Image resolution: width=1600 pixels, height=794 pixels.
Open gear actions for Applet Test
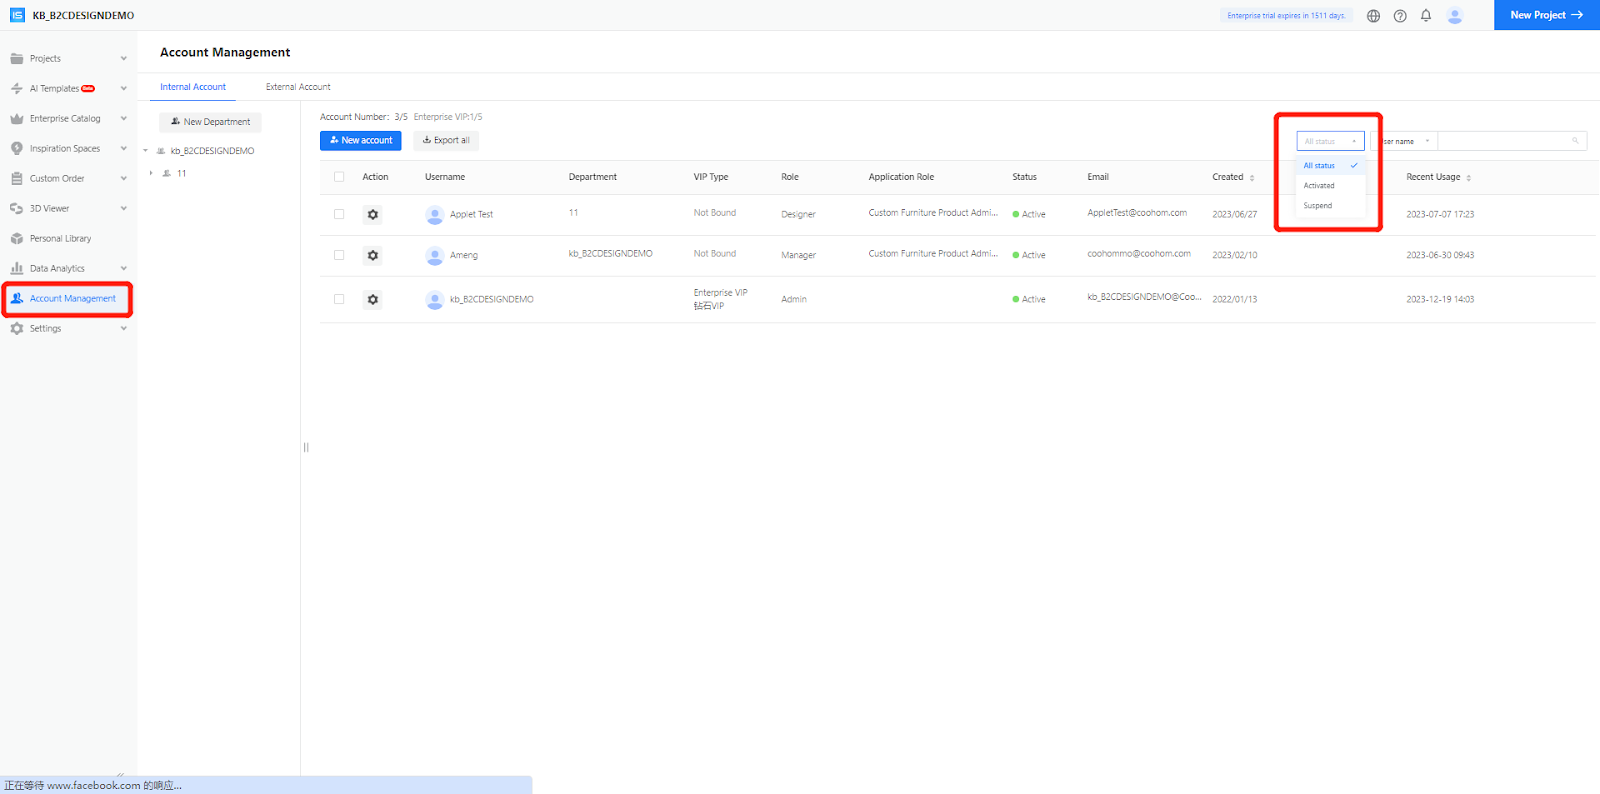pyautogui.click(x=373, y=214)
